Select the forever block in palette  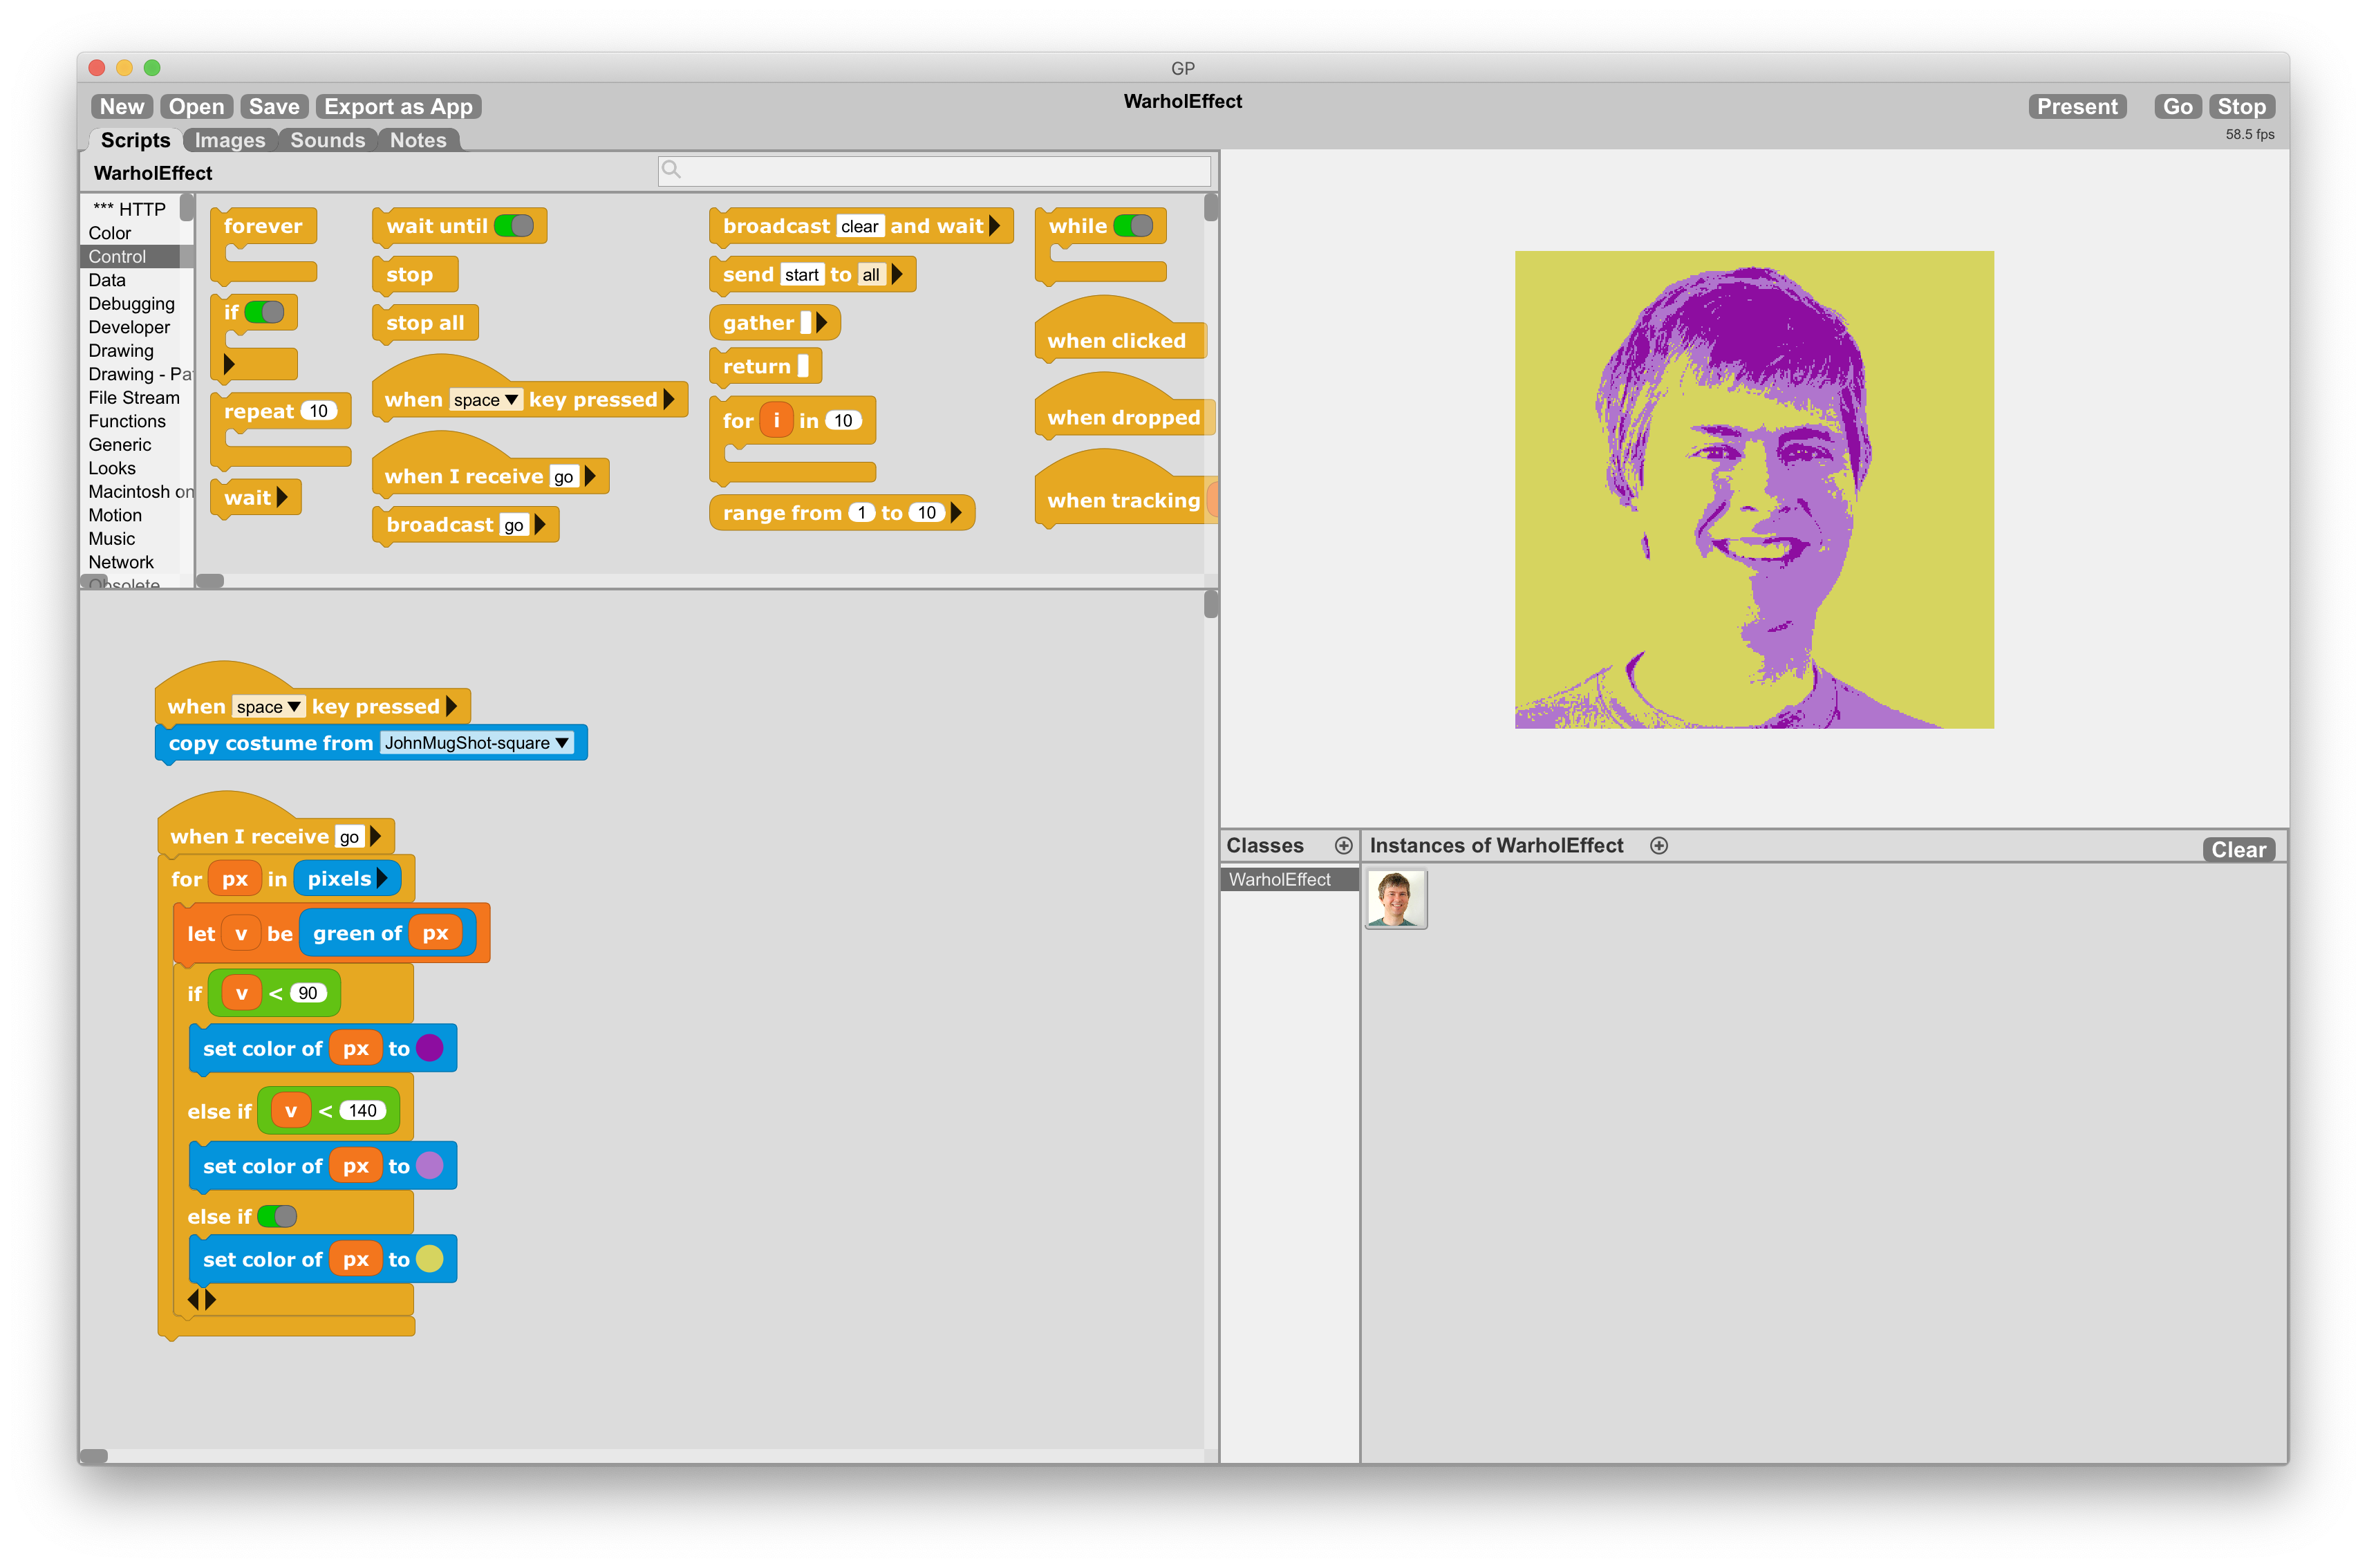[x=264, y=244]
